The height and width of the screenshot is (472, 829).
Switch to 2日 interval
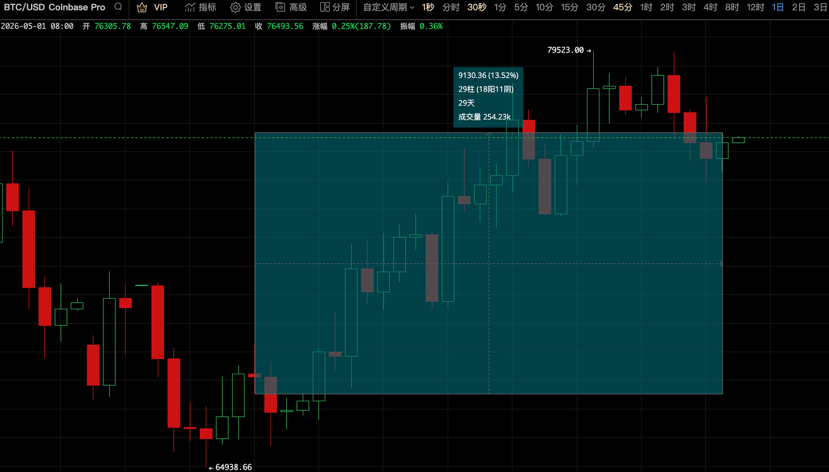799,7
